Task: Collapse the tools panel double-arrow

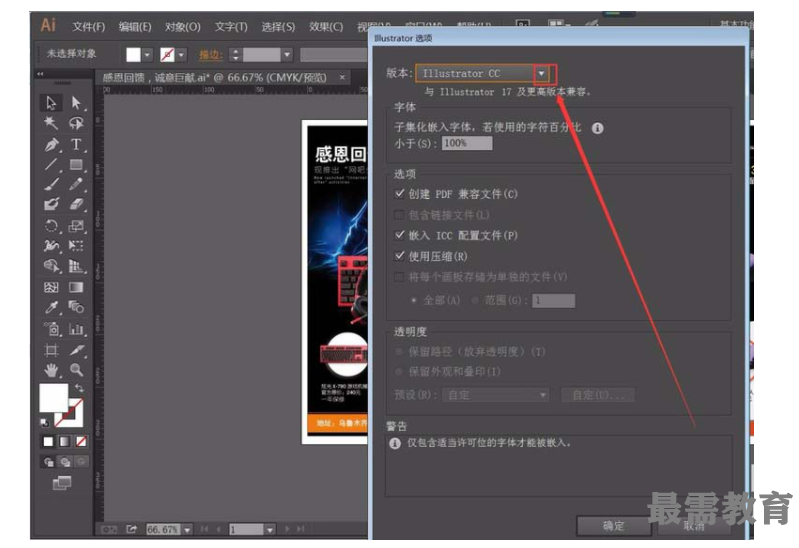Action: click(40, 74)
